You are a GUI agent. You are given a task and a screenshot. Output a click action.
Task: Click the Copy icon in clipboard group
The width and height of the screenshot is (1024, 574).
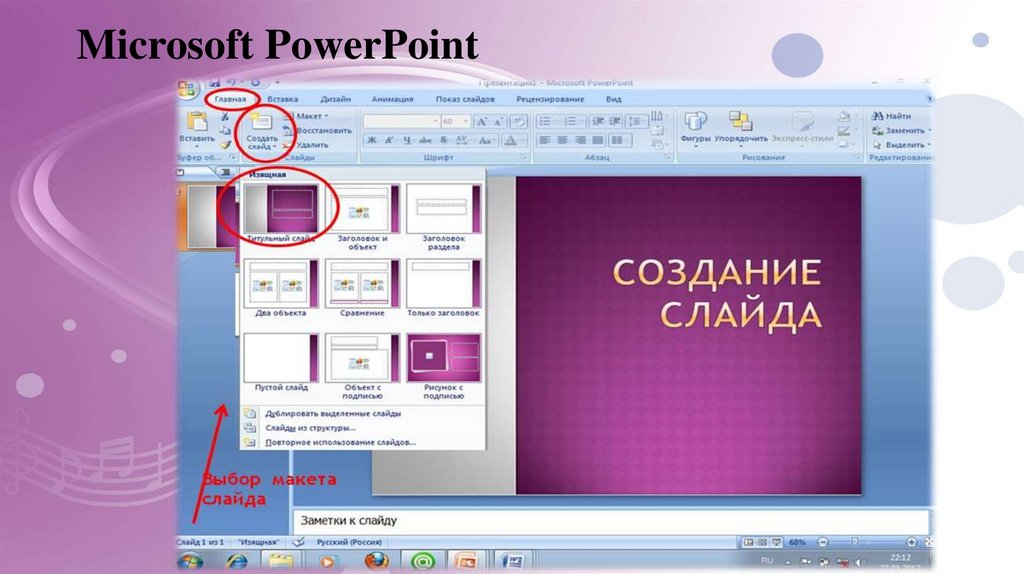coord(225,131)
